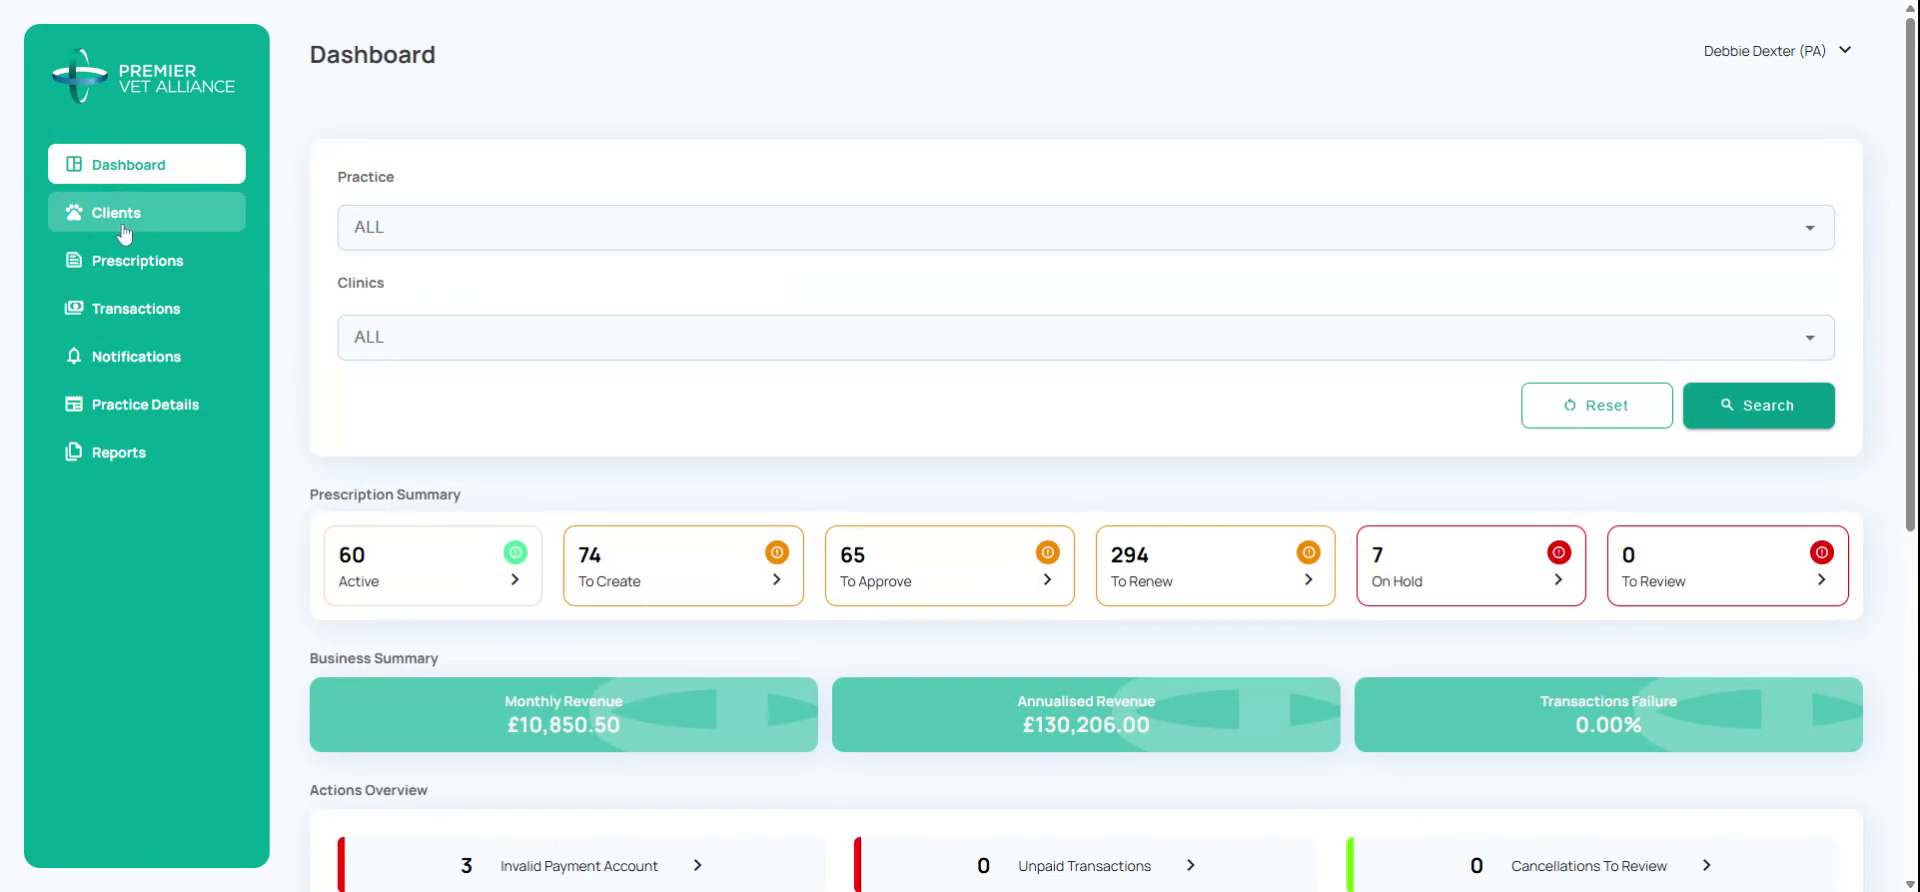Click the chevron on the To Approve card
This screenshot has height=892, width=1920.
(1047, 580)
